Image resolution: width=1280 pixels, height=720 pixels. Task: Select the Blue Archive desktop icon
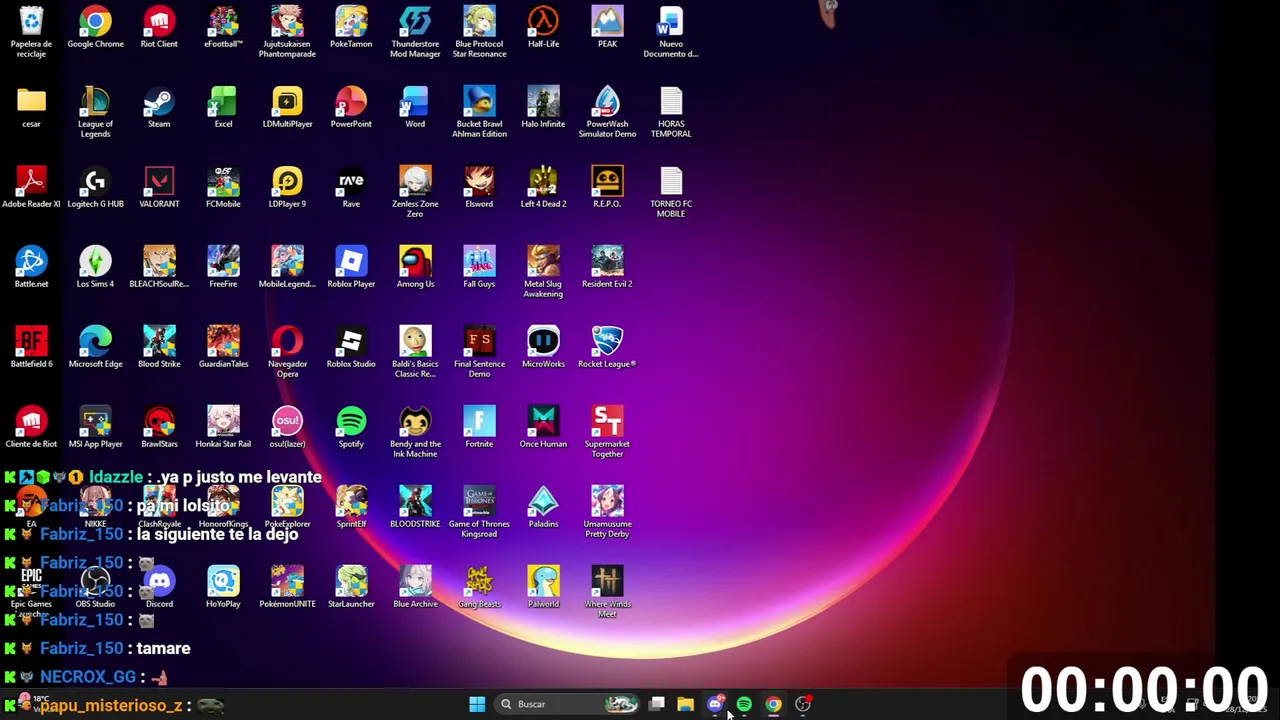pyautogui.click(x=415, y=588)
